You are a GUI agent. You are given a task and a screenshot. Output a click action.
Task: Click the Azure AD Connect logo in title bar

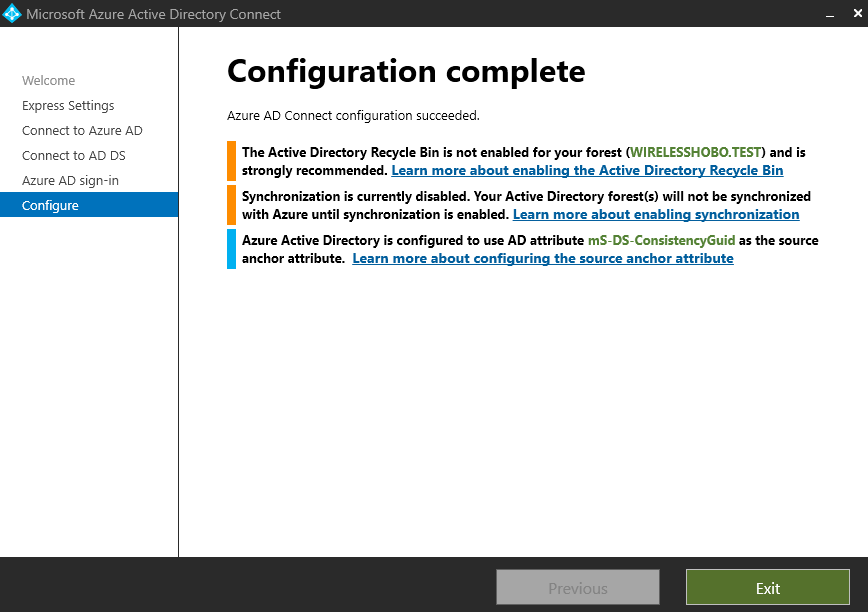13,14
